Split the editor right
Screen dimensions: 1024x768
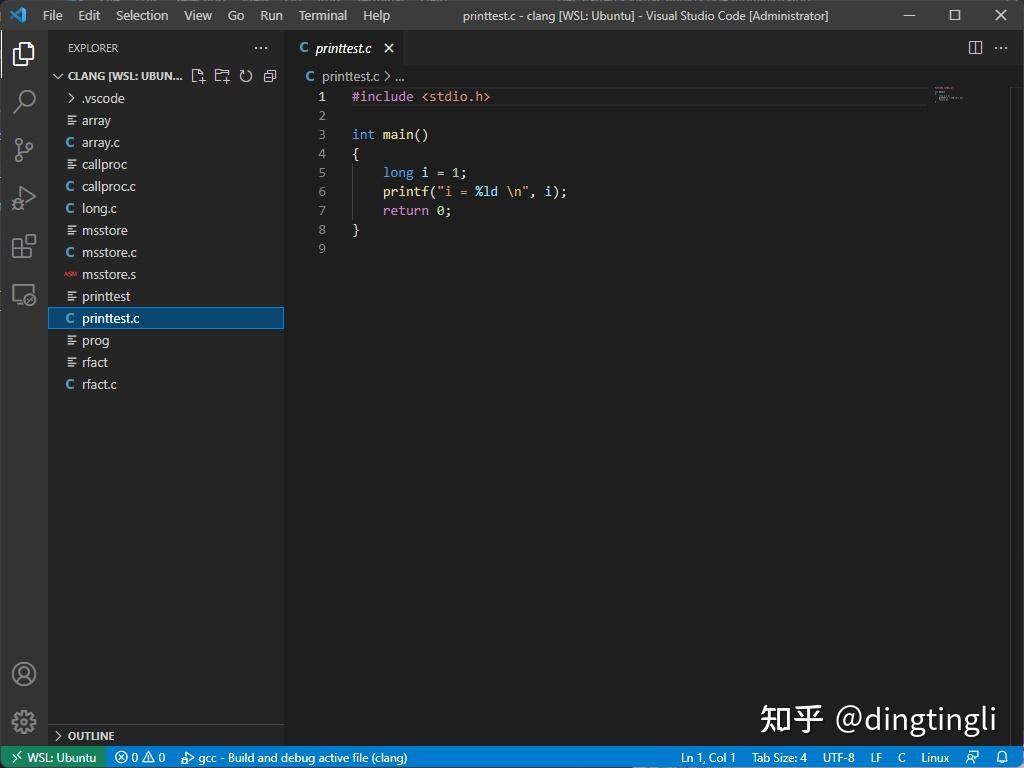tap(975, 48)
